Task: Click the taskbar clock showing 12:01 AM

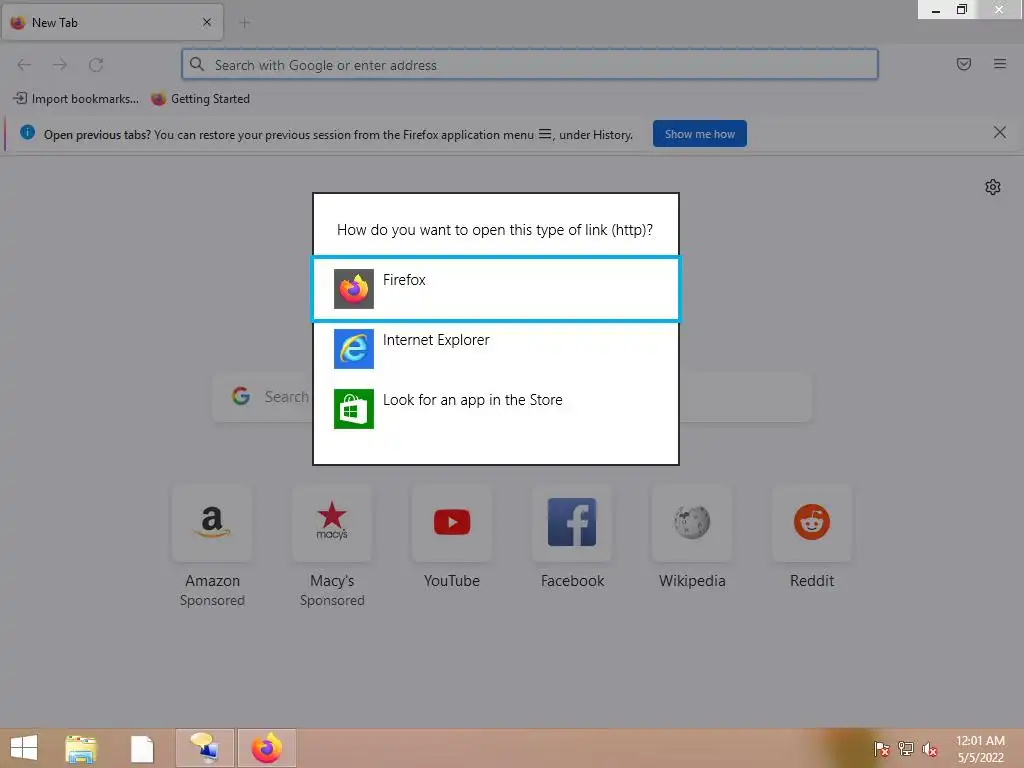Action: point(980,748)
